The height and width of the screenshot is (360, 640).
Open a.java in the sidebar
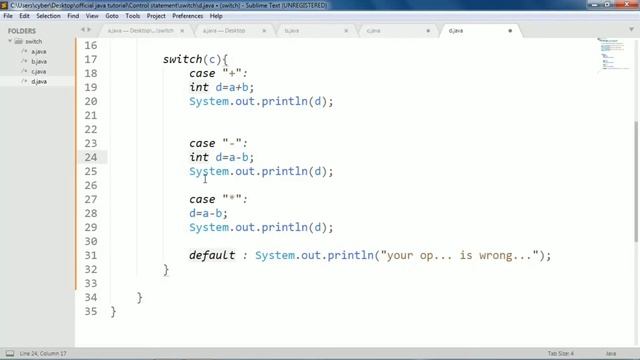(x=39, y=51)
